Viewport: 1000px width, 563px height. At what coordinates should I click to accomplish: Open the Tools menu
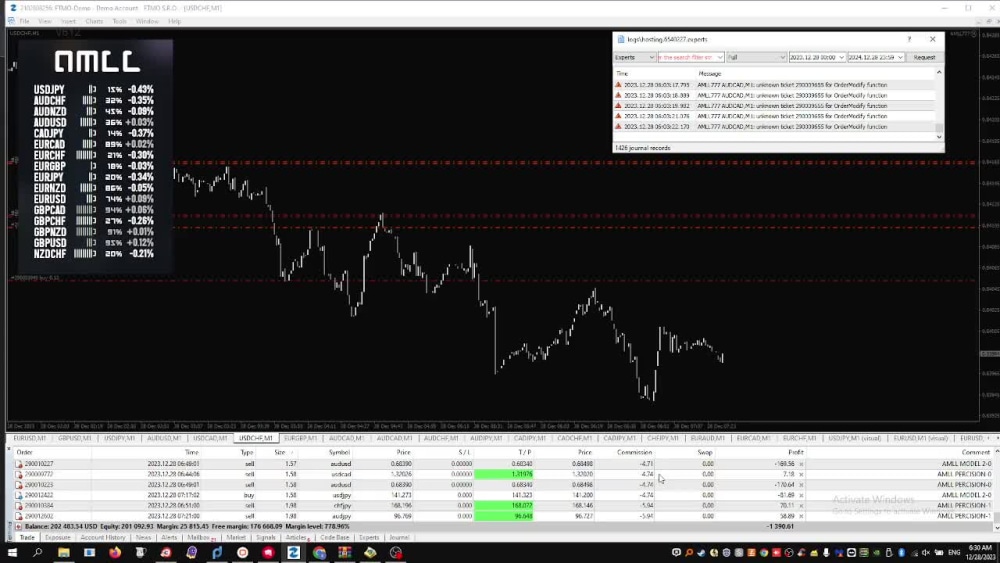[119, 21]
